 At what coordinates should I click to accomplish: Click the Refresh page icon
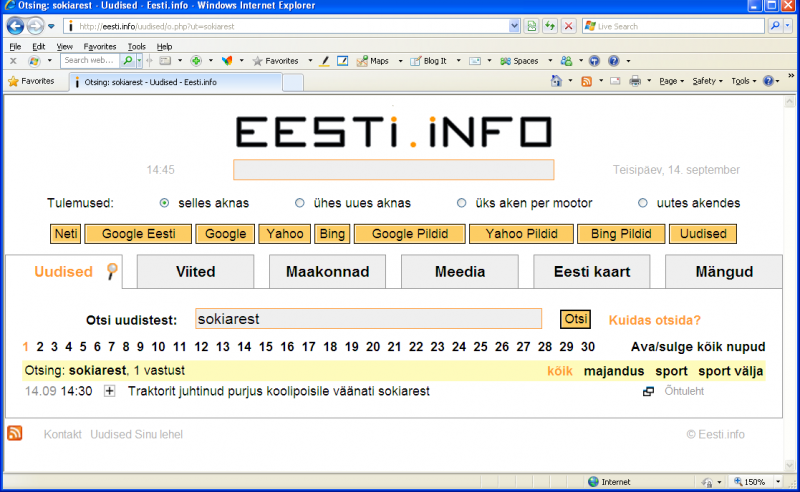pos(550,26)
